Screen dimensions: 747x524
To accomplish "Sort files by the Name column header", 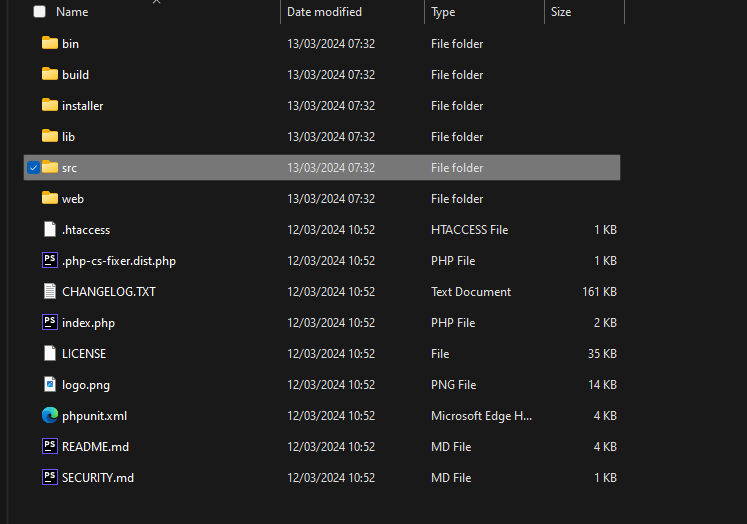I will [x=72, y=12].
